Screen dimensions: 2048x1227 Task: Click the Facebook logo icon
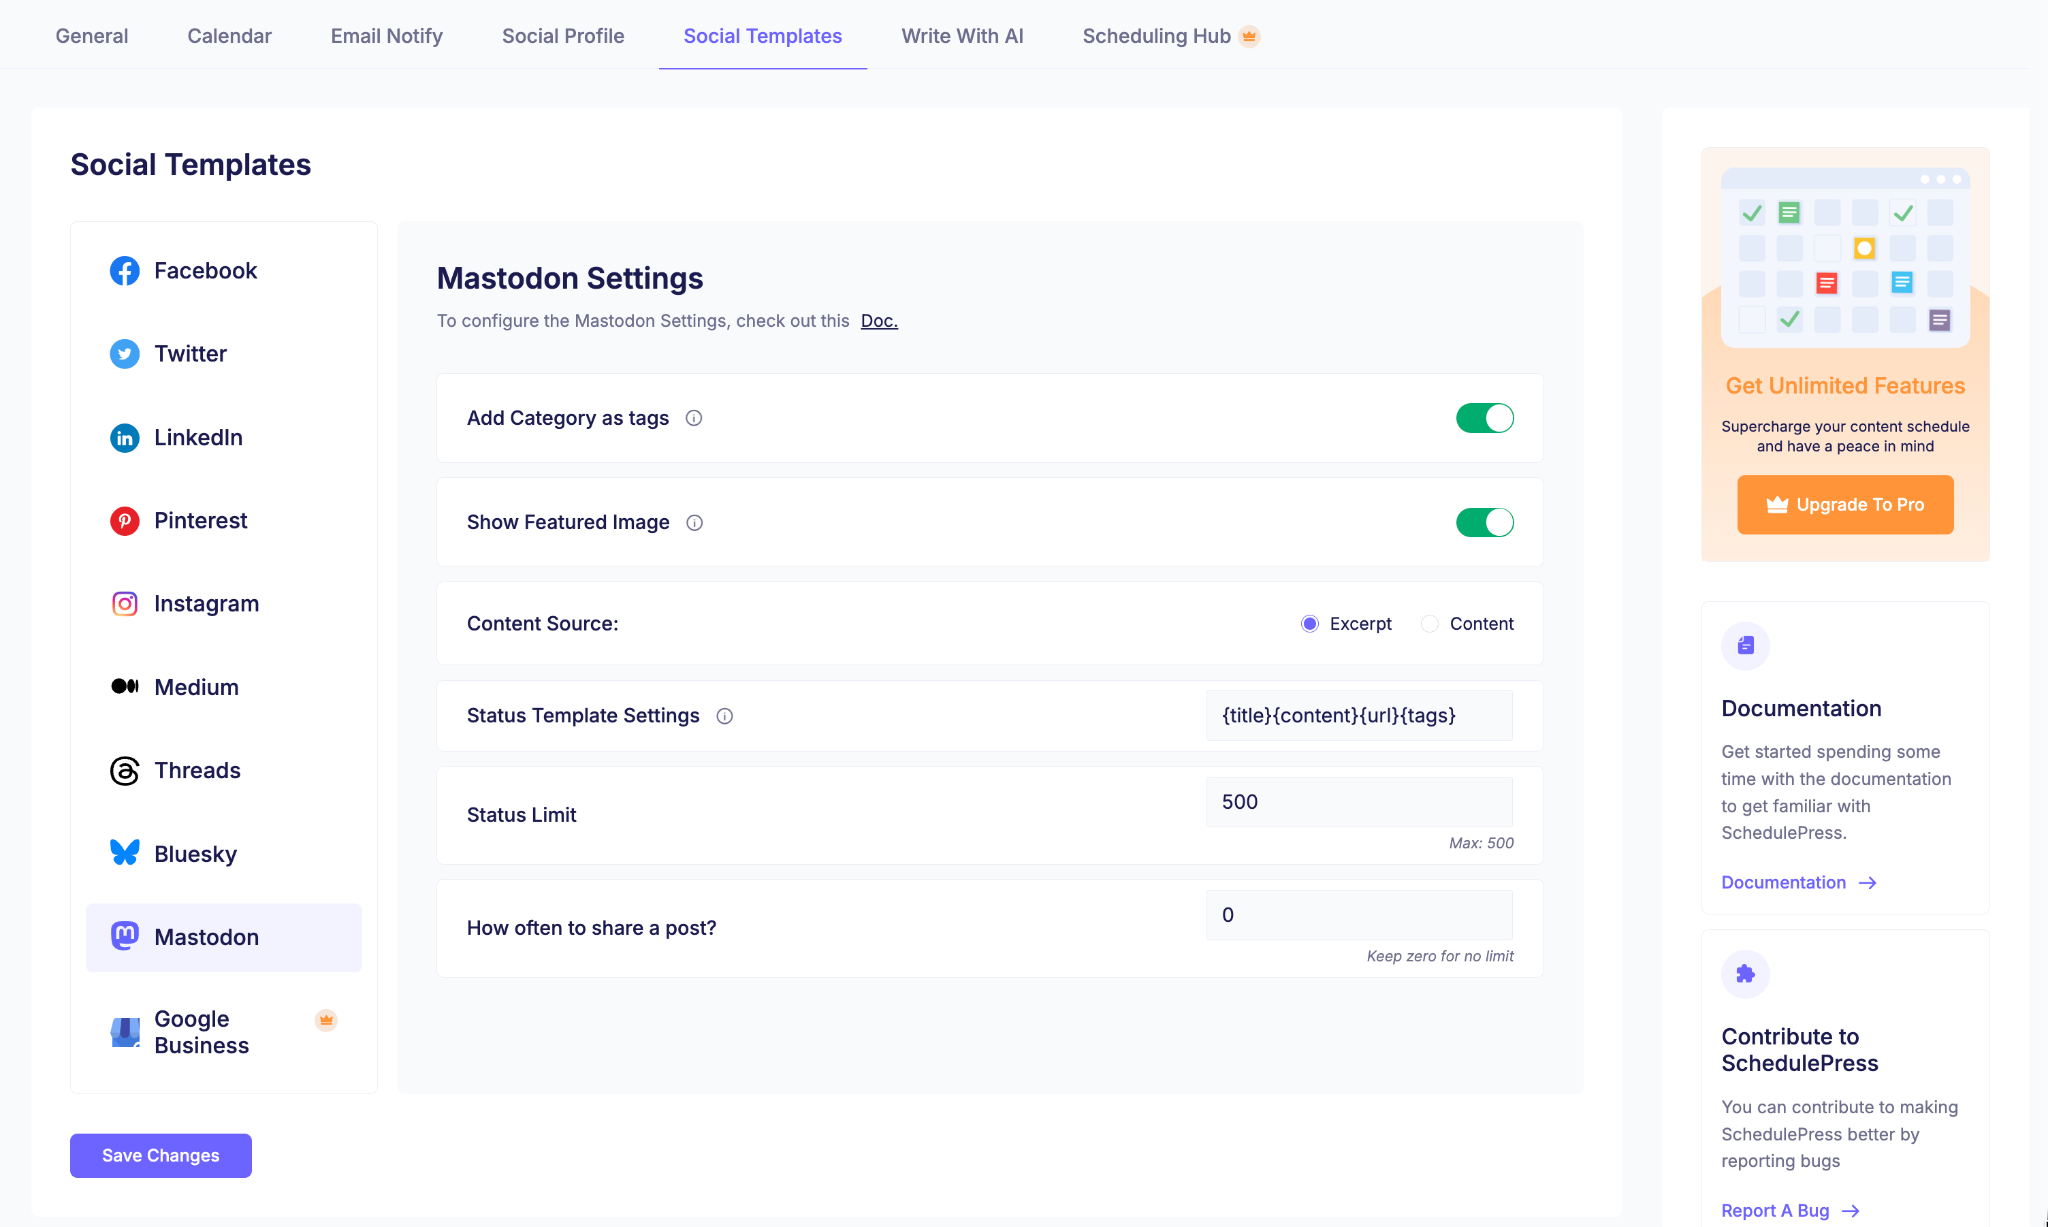click(x=124, y=271)
